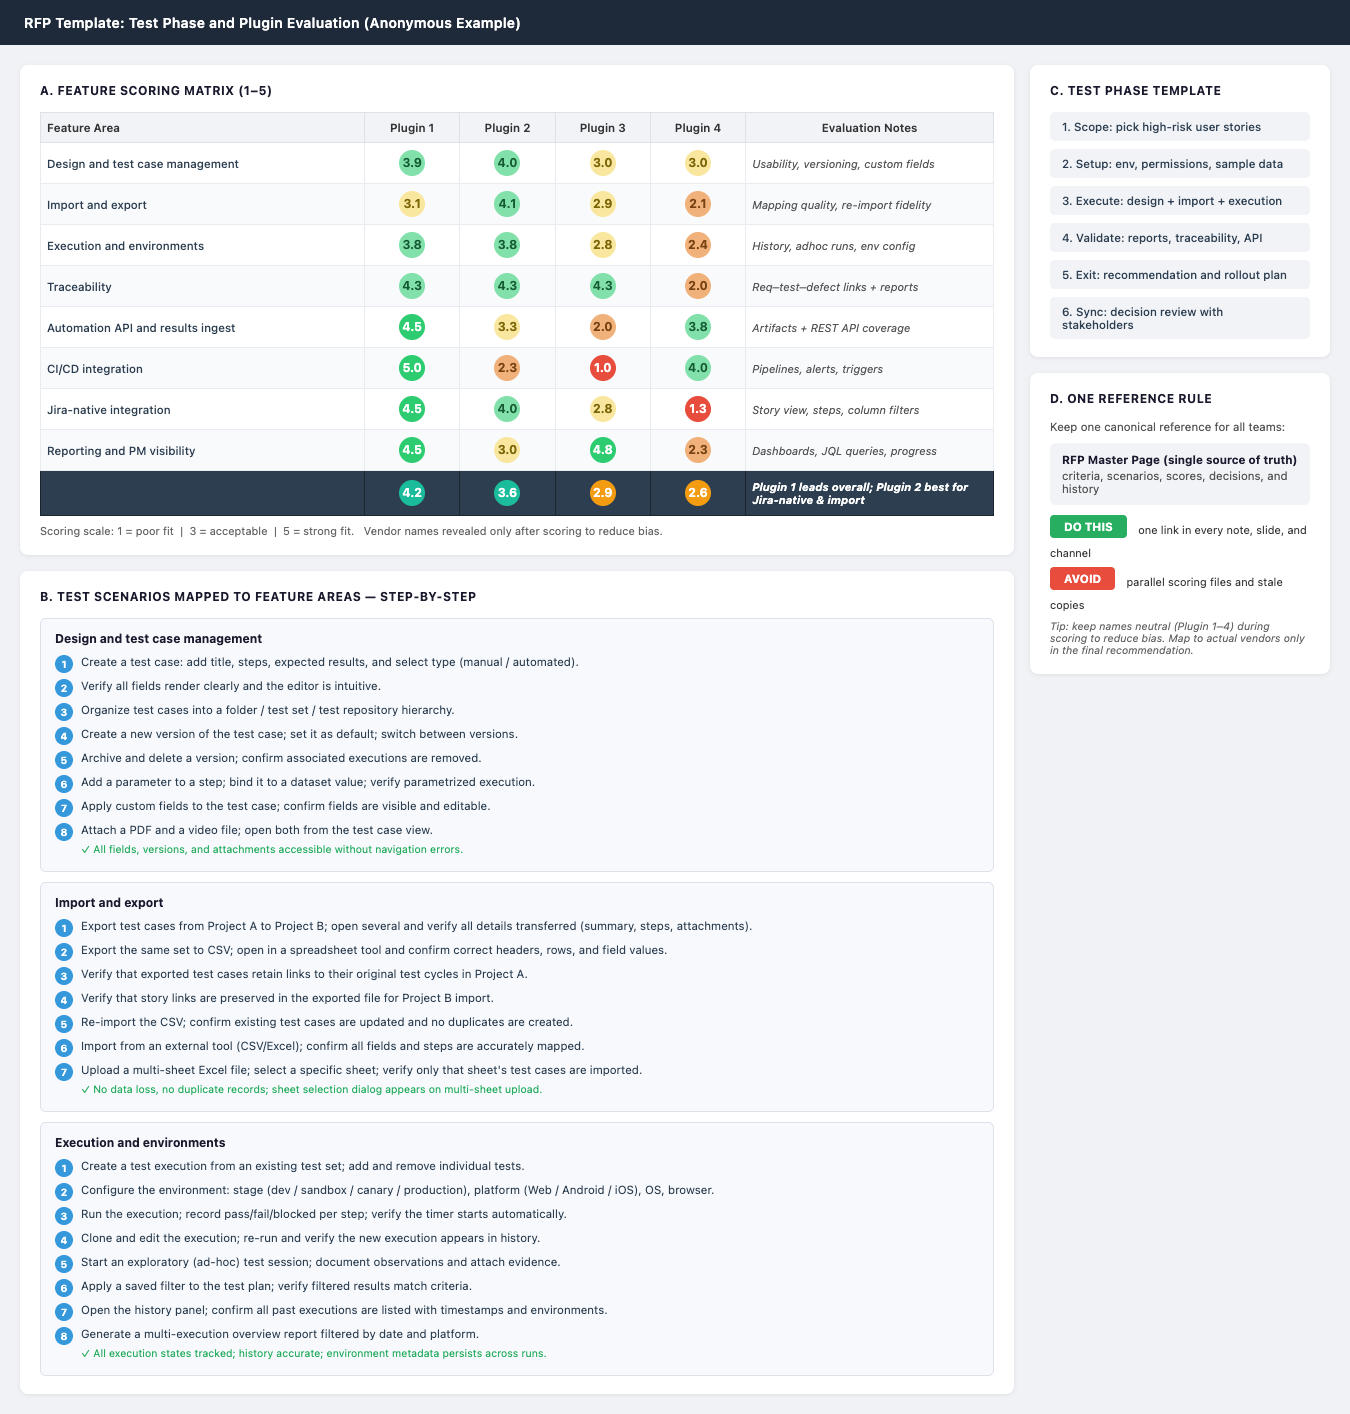Select step '5. Exit: recommendation and rollout plan'
The width and height of the screenshot is (1350, 1414).
[1180, 275]
